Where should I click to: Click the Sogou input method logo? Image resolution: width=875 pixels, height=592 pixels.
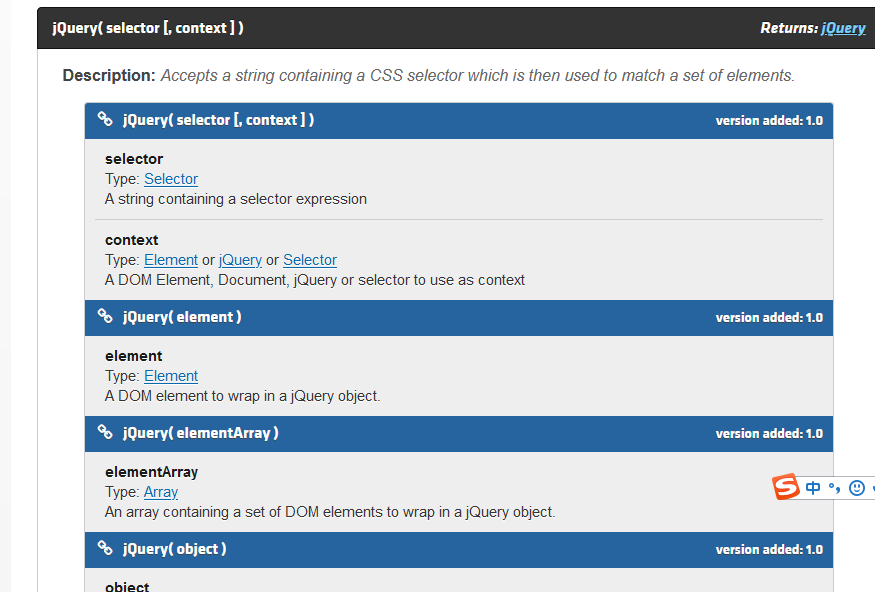[786, 487]
